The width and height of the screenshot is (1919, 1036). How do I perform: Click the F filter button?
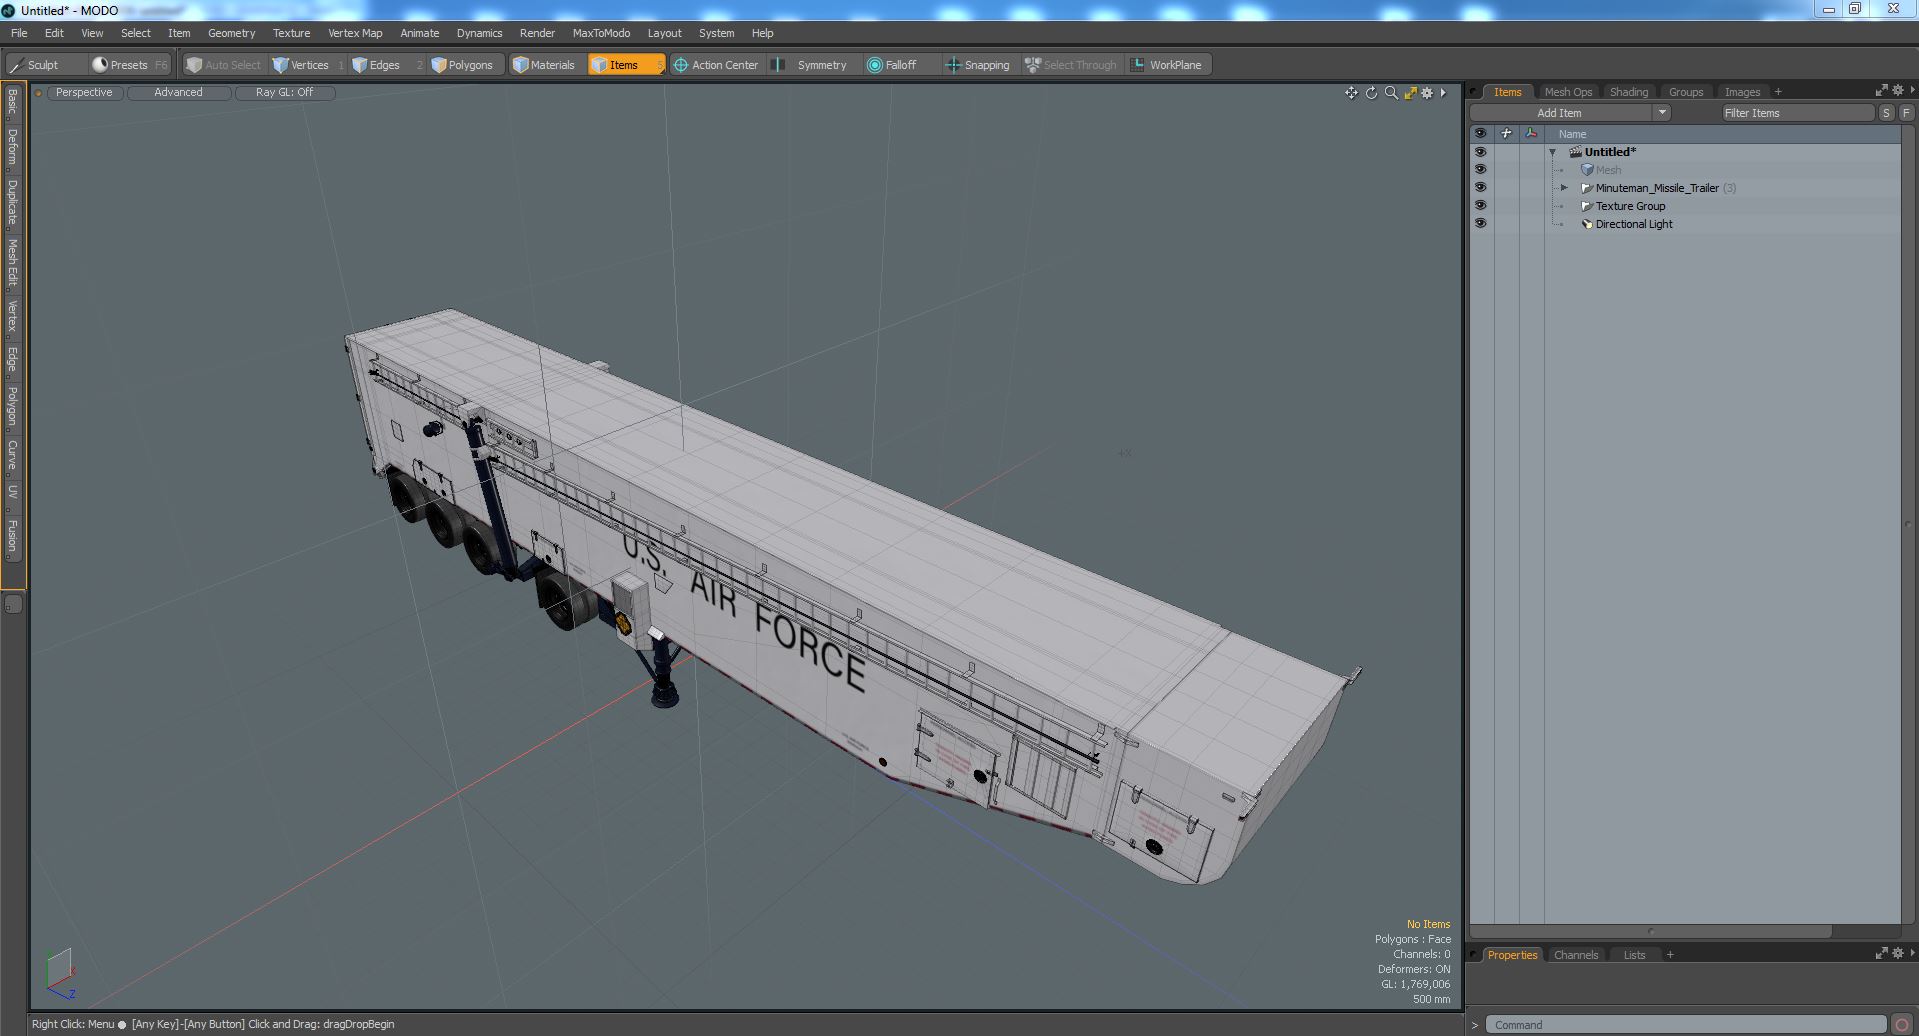coord(1906,113)
